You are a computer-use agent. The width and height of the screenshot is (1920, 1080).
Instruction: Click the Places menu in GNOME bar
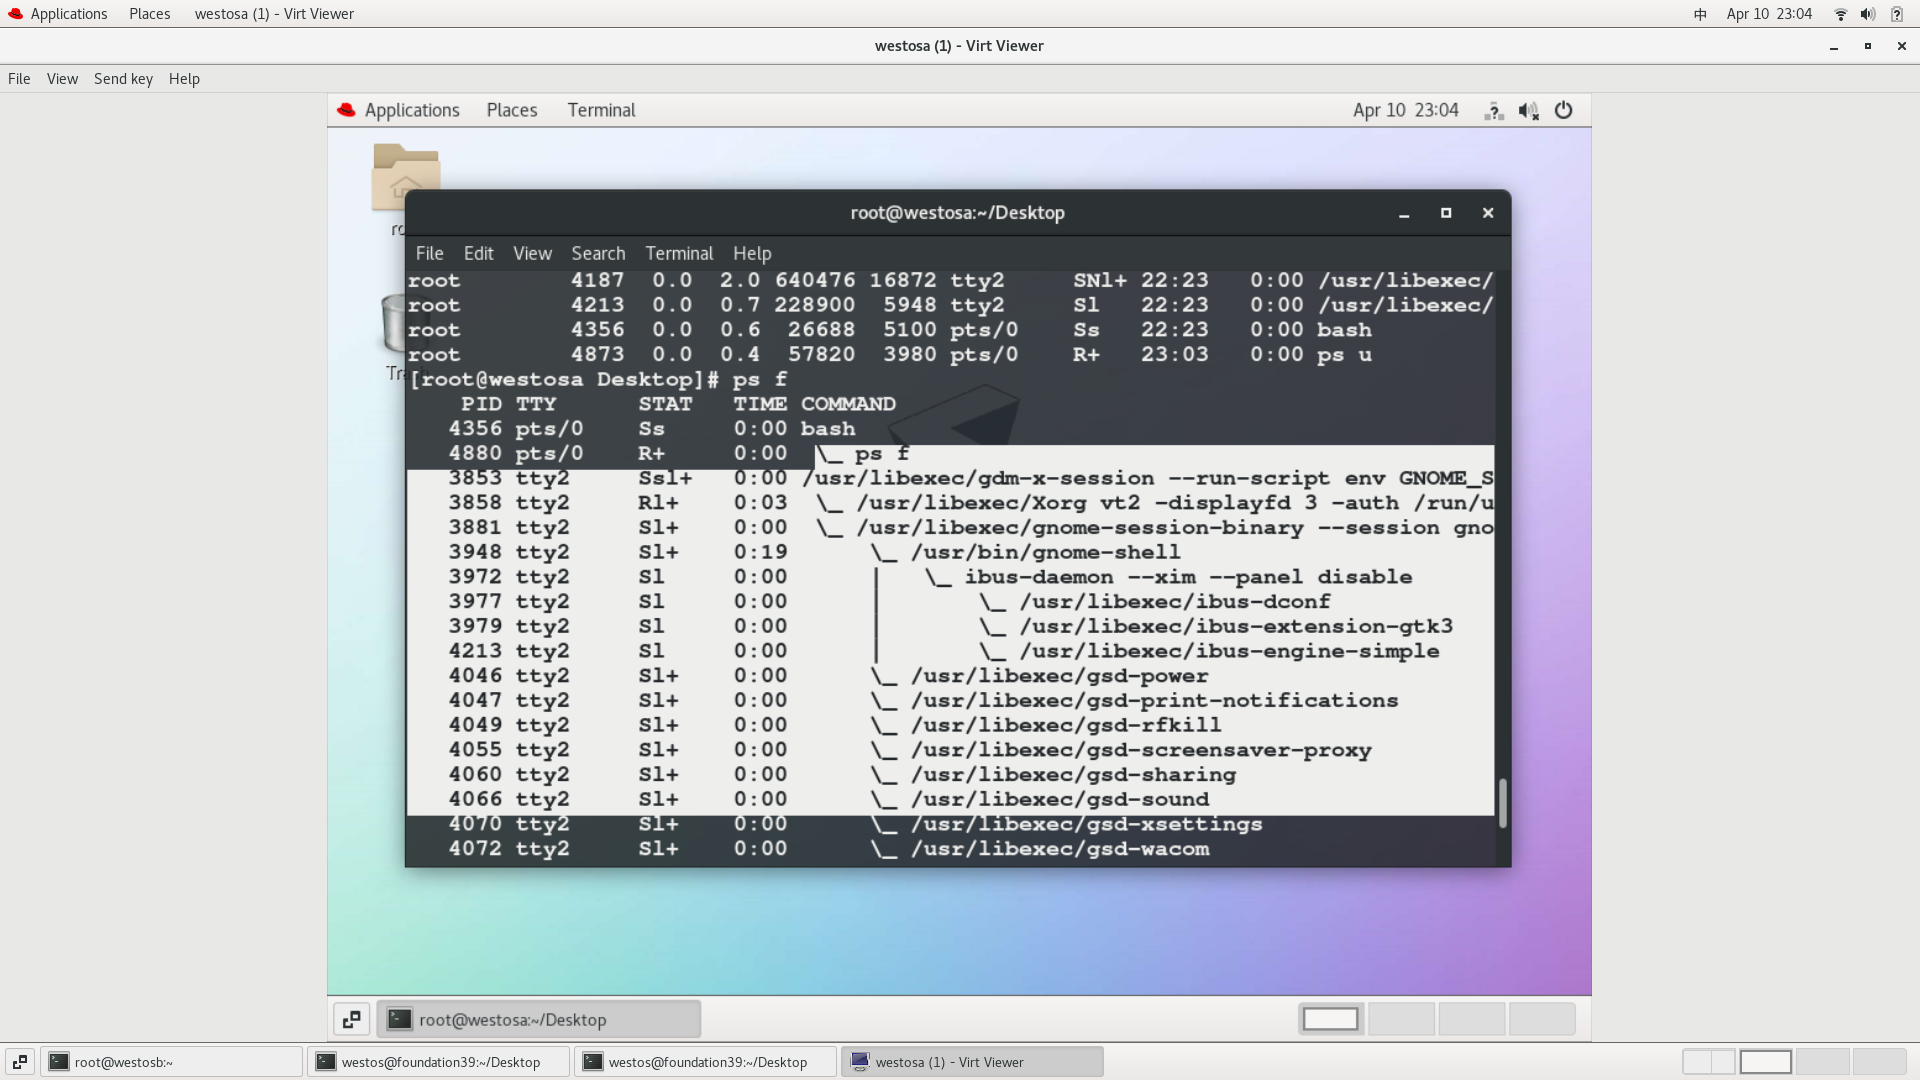tap(512, 109)
